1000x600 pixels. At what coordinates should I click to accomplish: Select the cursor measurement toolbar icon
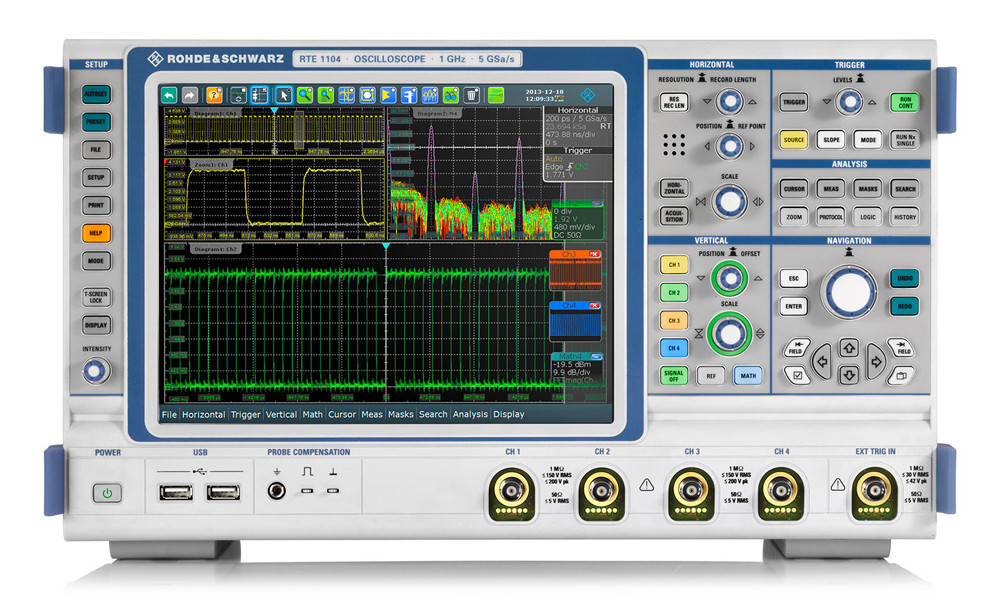click(346, 96)
